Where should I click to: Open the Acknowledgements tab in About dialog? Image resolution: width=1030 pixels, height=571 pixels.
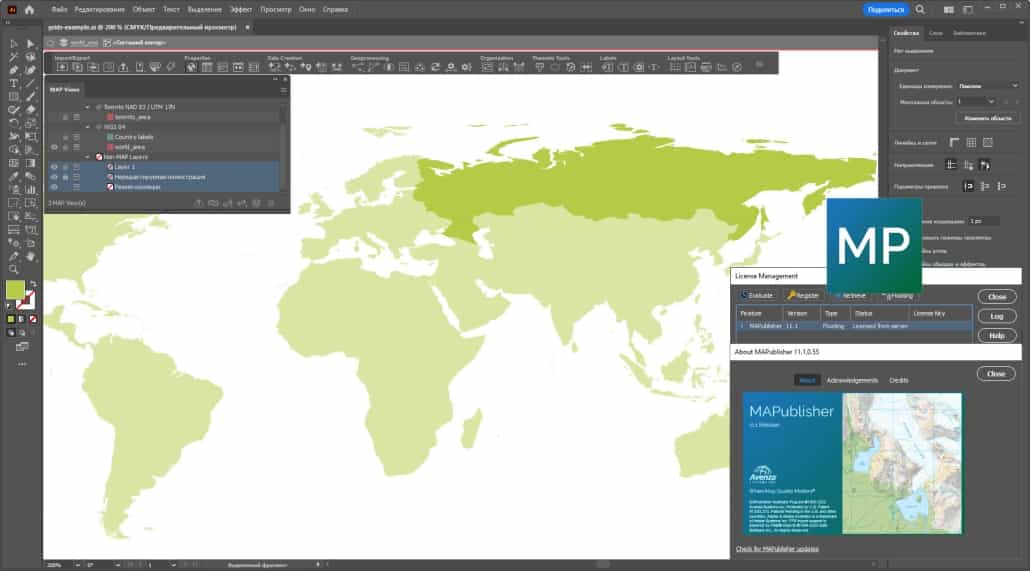click(852, 380)
